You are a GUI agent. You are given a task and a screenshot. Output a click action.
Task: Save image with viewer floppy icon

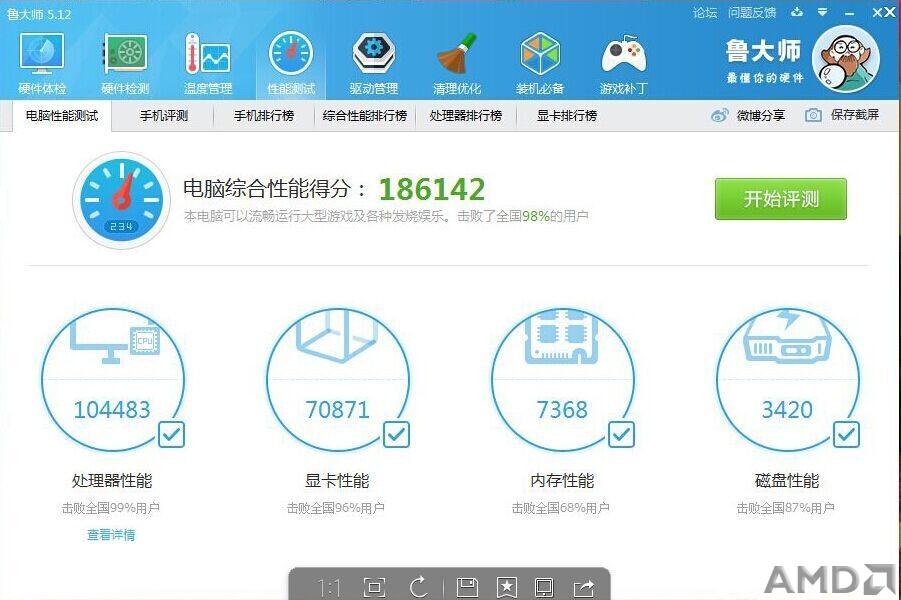coord(467,587)
